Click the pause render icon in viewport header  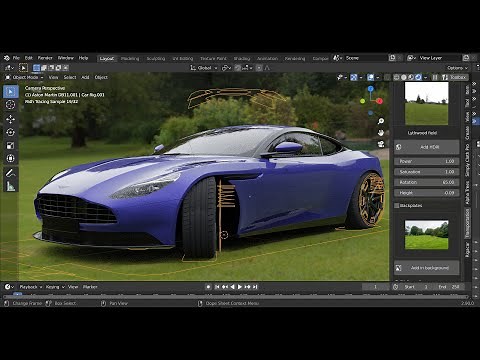tap(435, 77)
